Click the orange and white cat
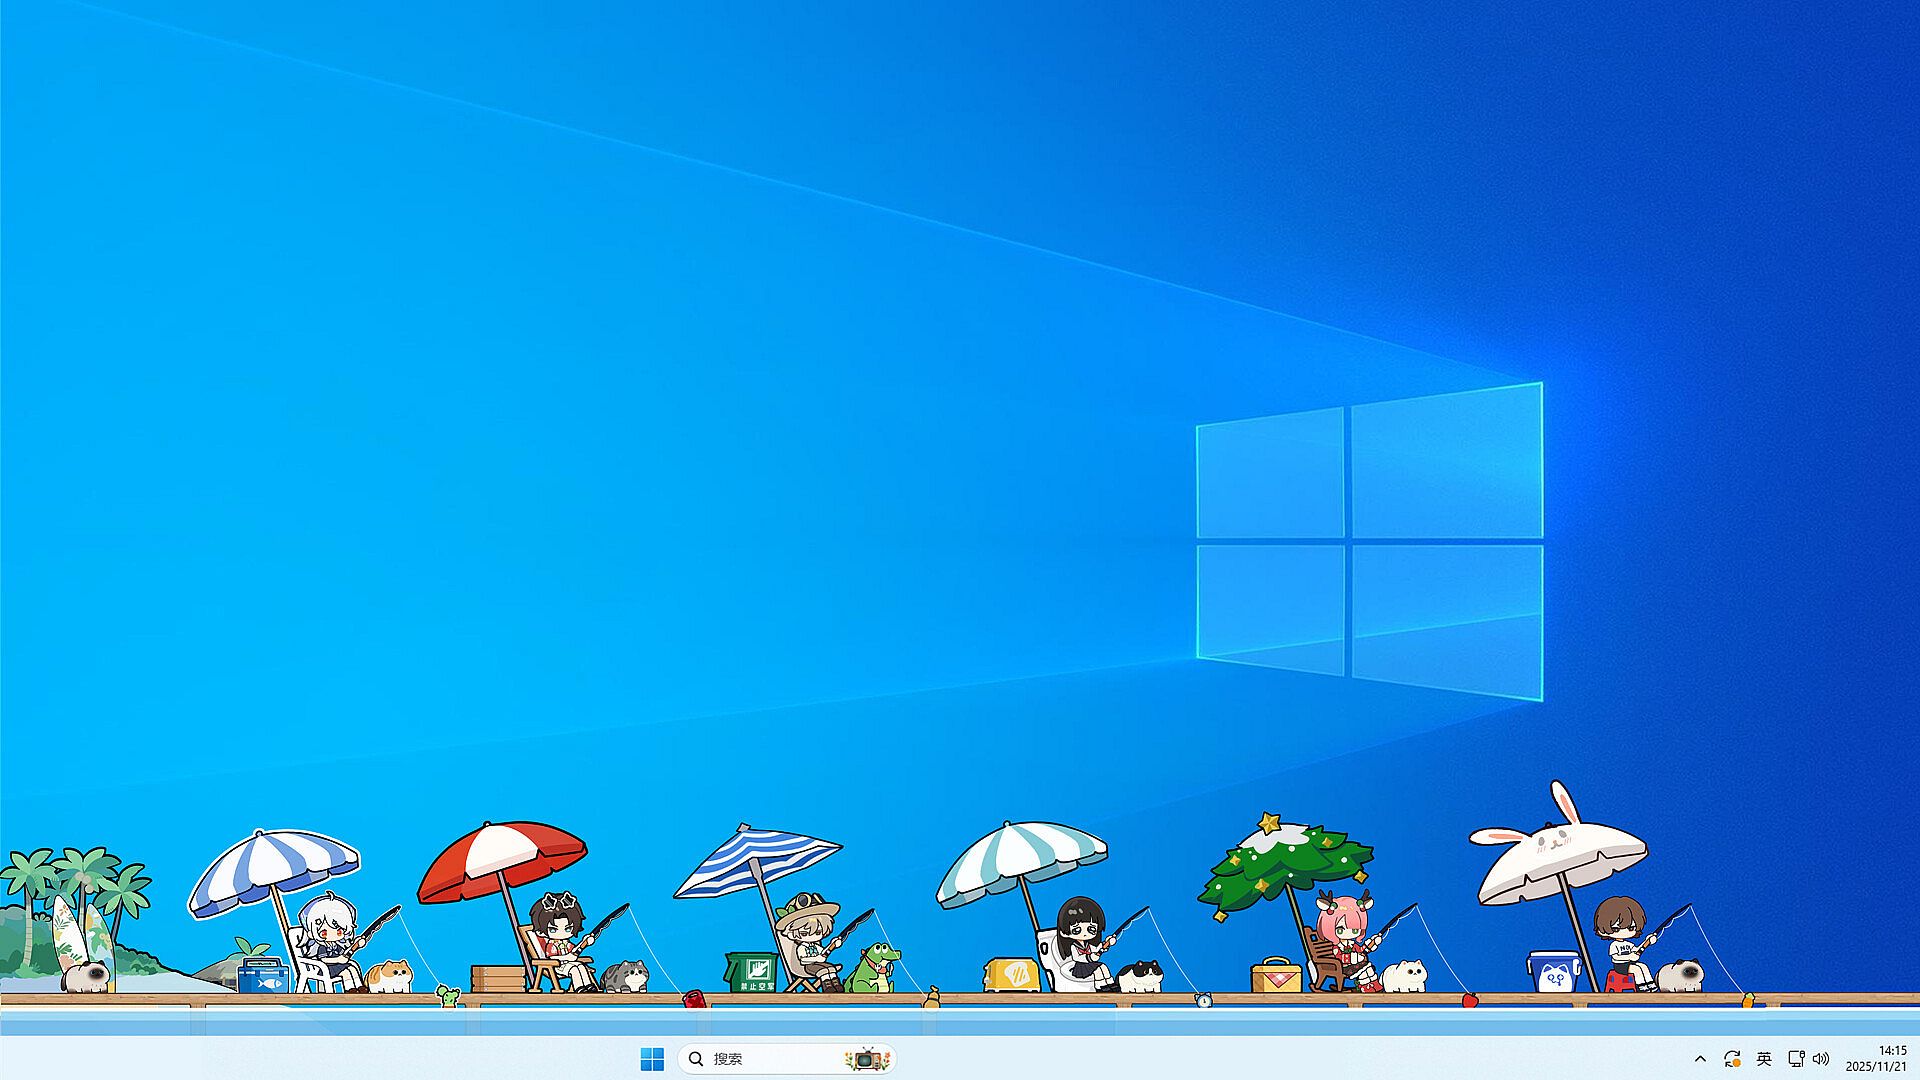 [x=390, y=975]
